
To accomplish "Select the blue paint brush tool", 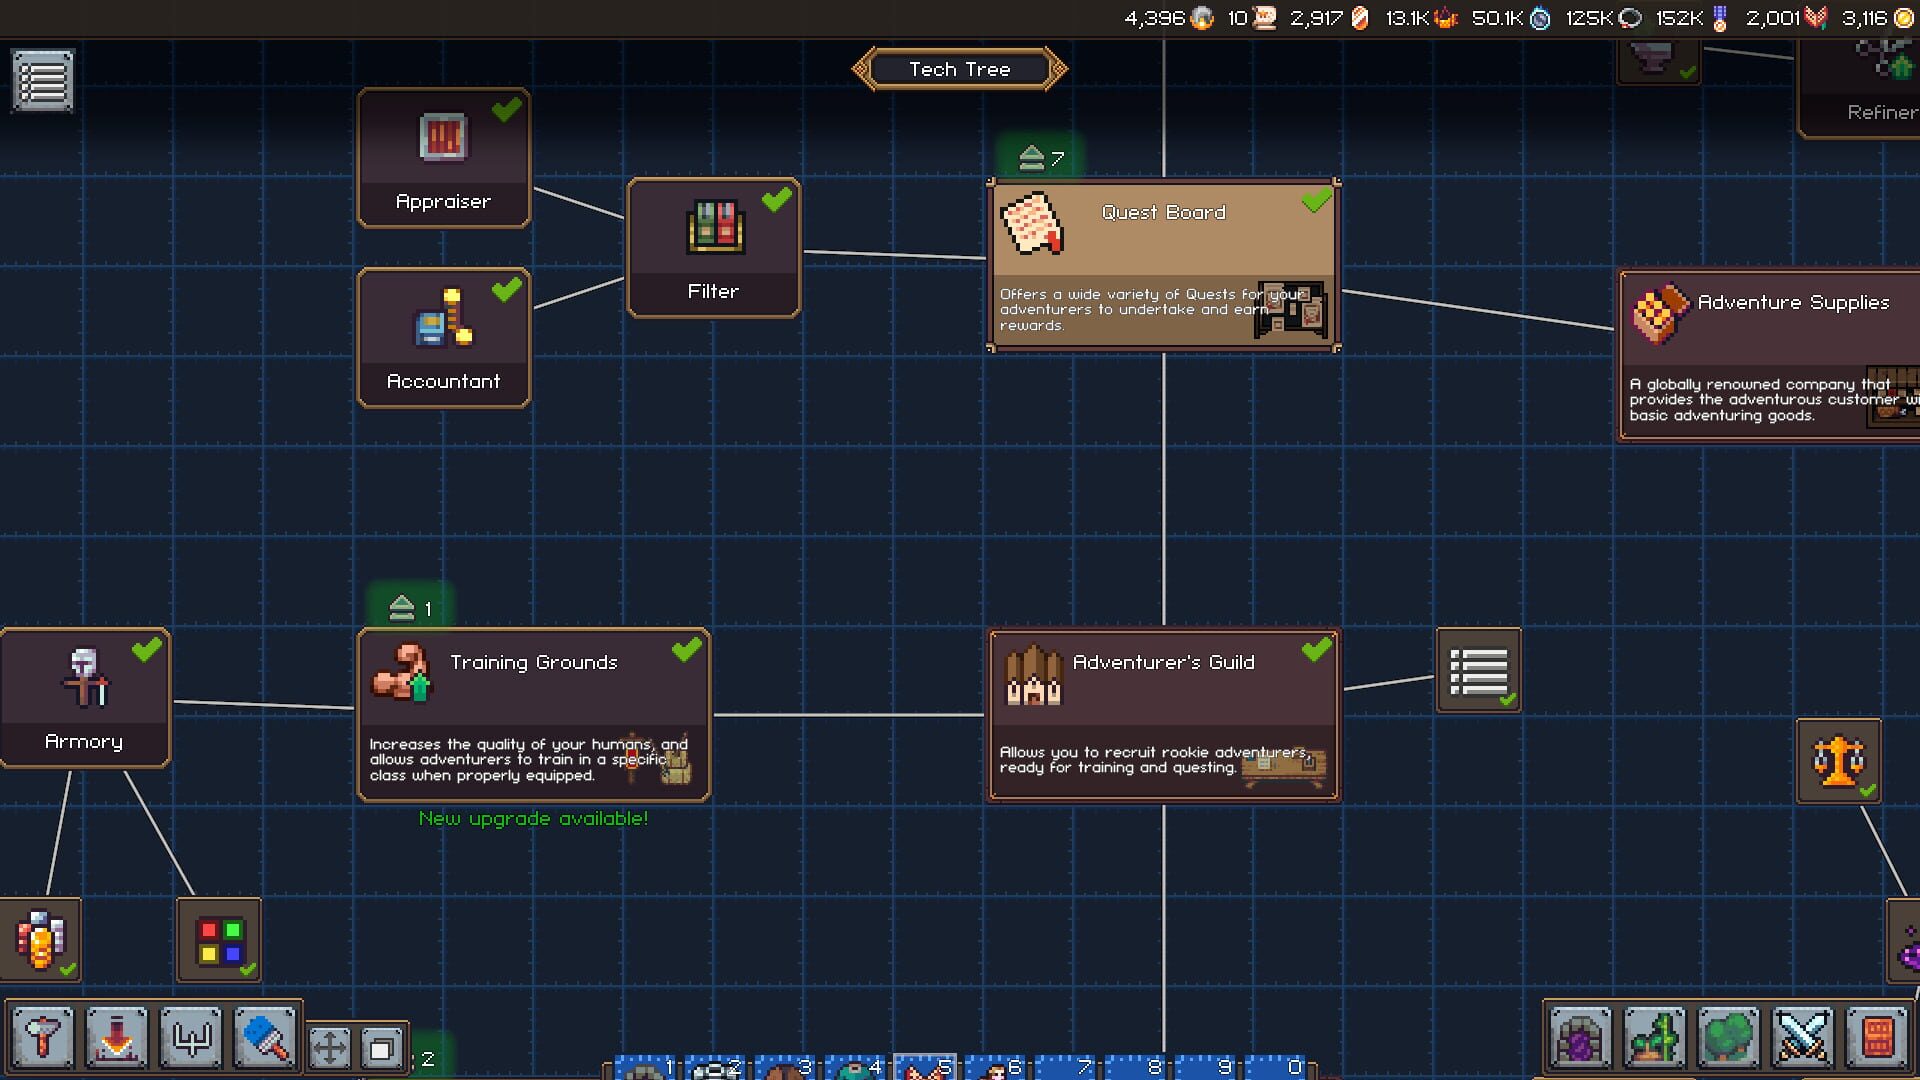I will (265, 1037).
